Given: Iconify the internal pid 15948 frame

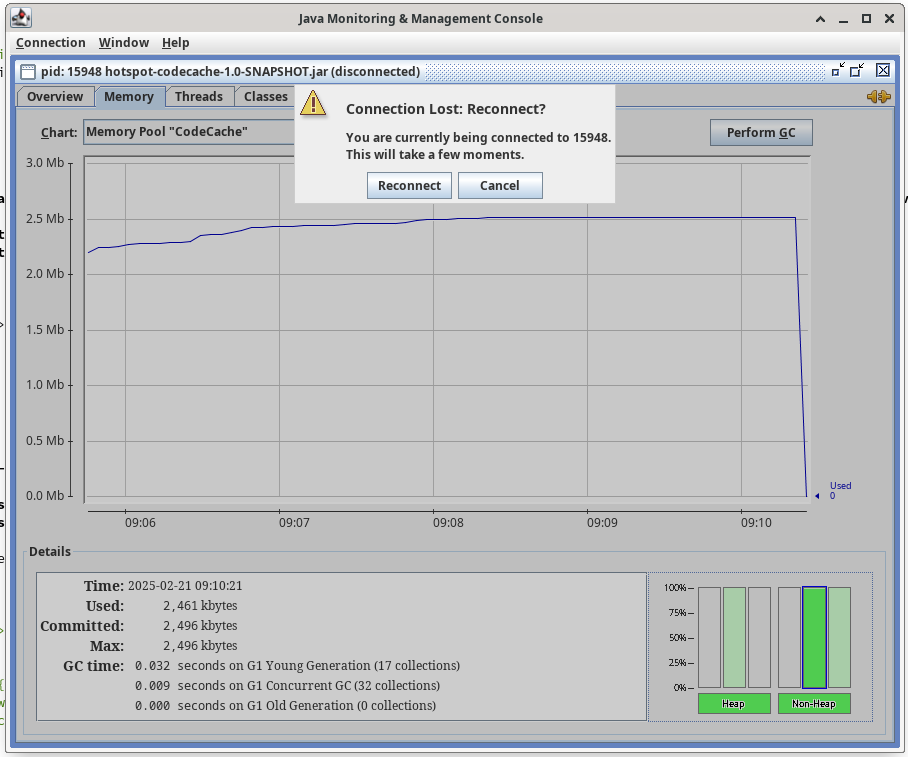Looking at the screenshot, I should click(837, 70).
